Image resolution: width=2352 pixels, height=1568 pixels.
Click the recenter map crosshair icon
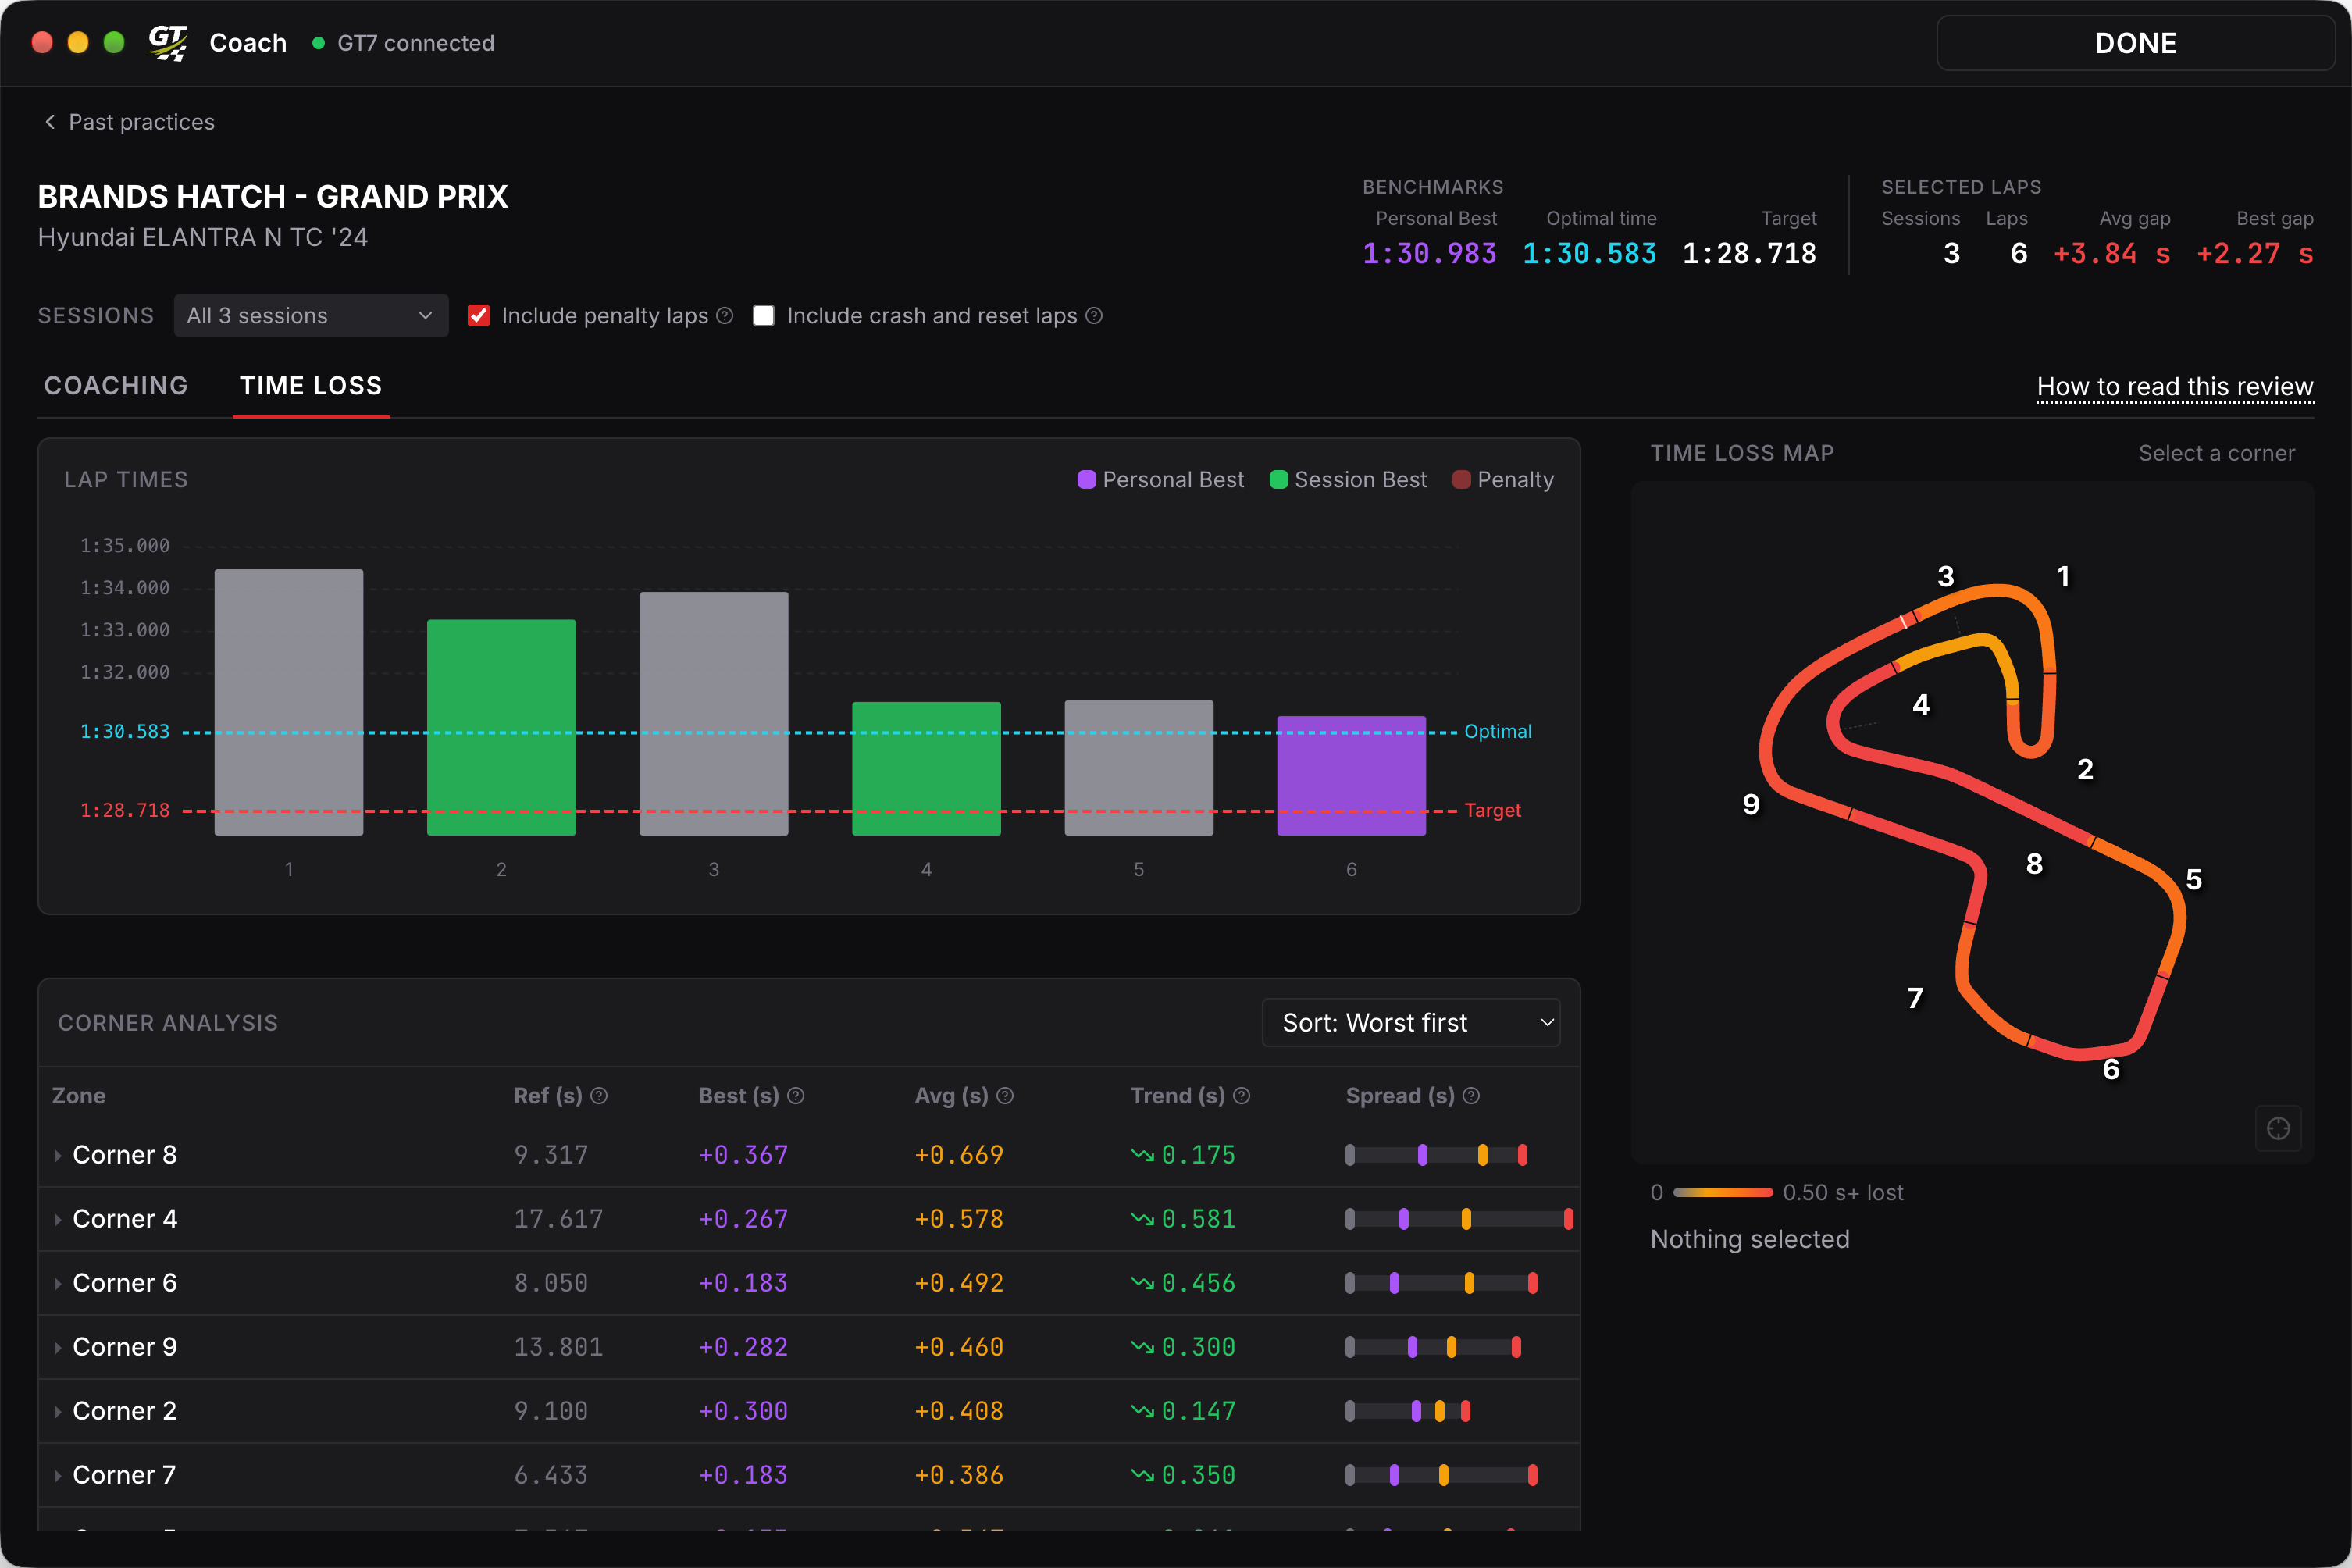[2278, 1128]
